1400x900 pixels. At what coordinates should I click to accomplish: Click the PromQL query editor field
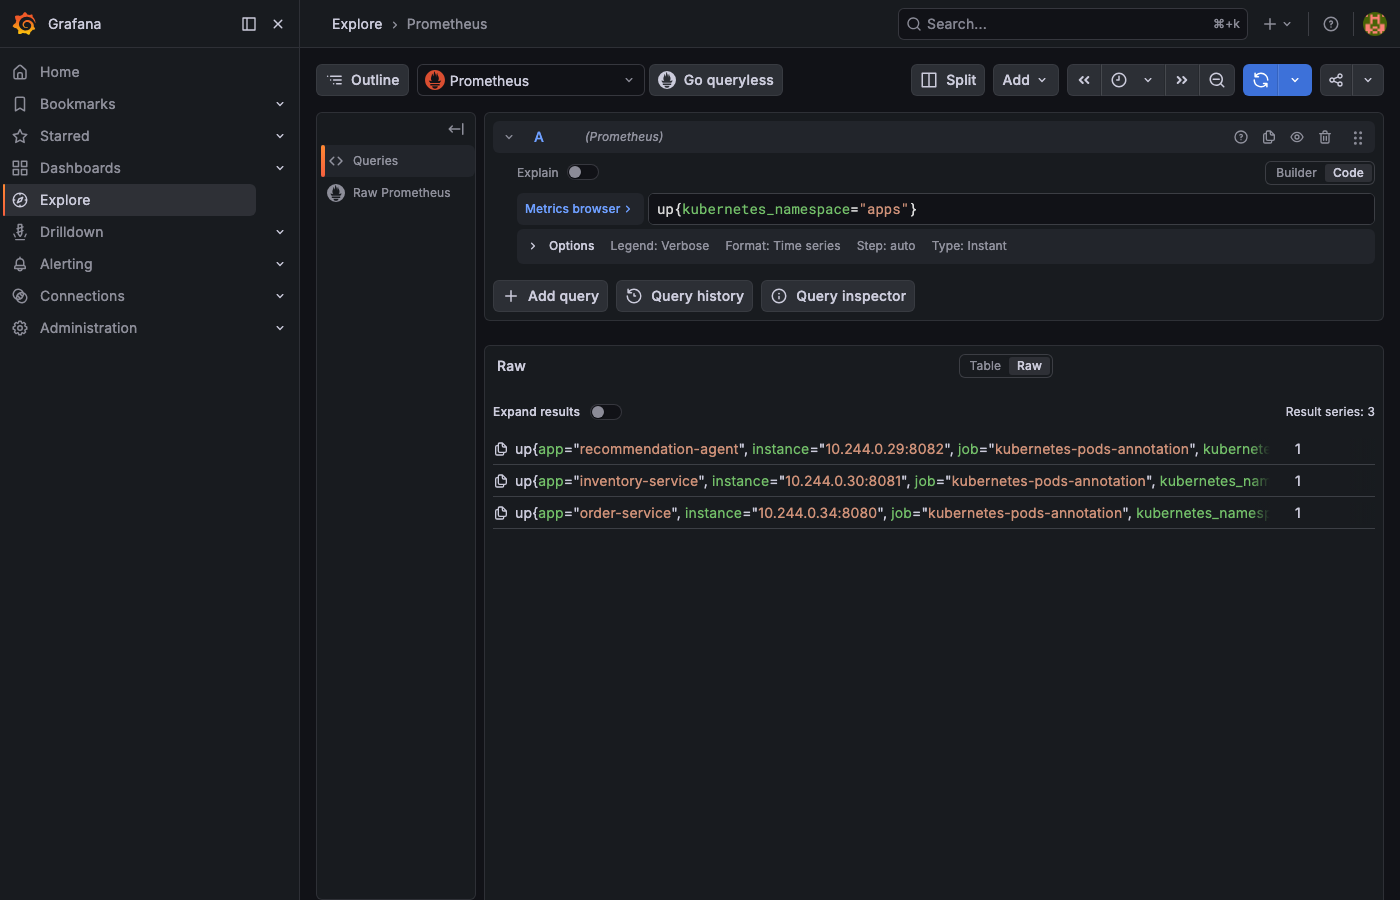point(1011,209)
